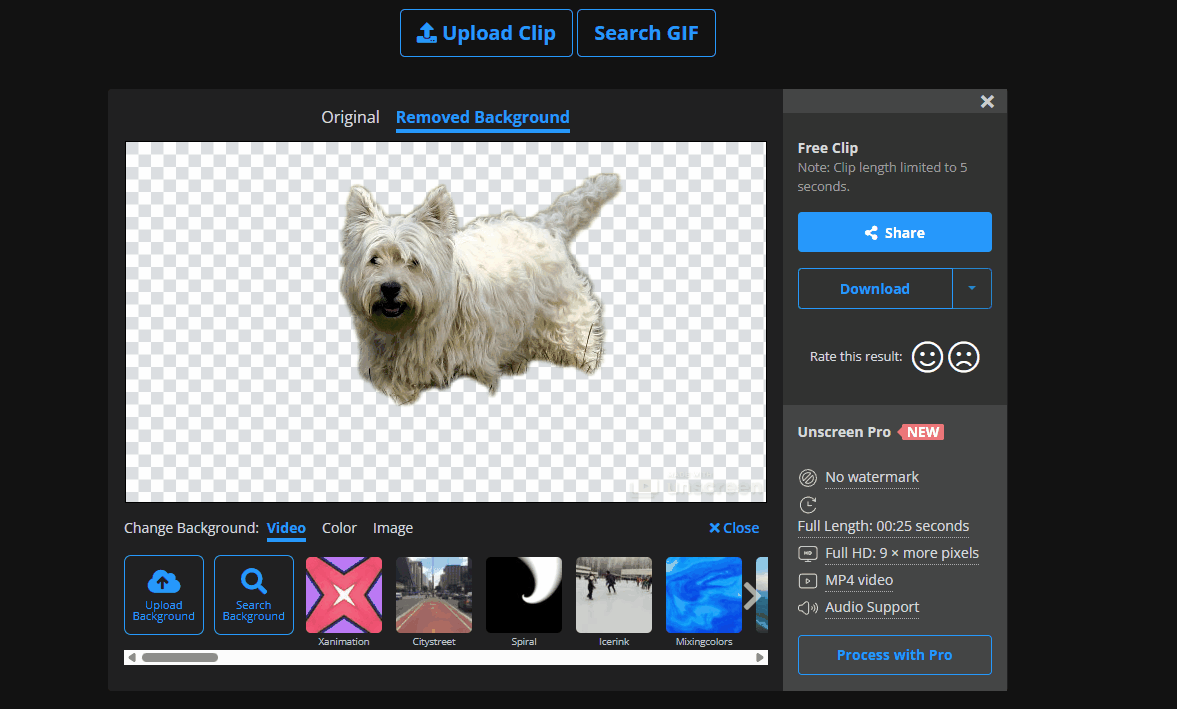Open the Download options dropdown arrow
This screenshot has width=1177, height=709.
click(x=972, y=288)
